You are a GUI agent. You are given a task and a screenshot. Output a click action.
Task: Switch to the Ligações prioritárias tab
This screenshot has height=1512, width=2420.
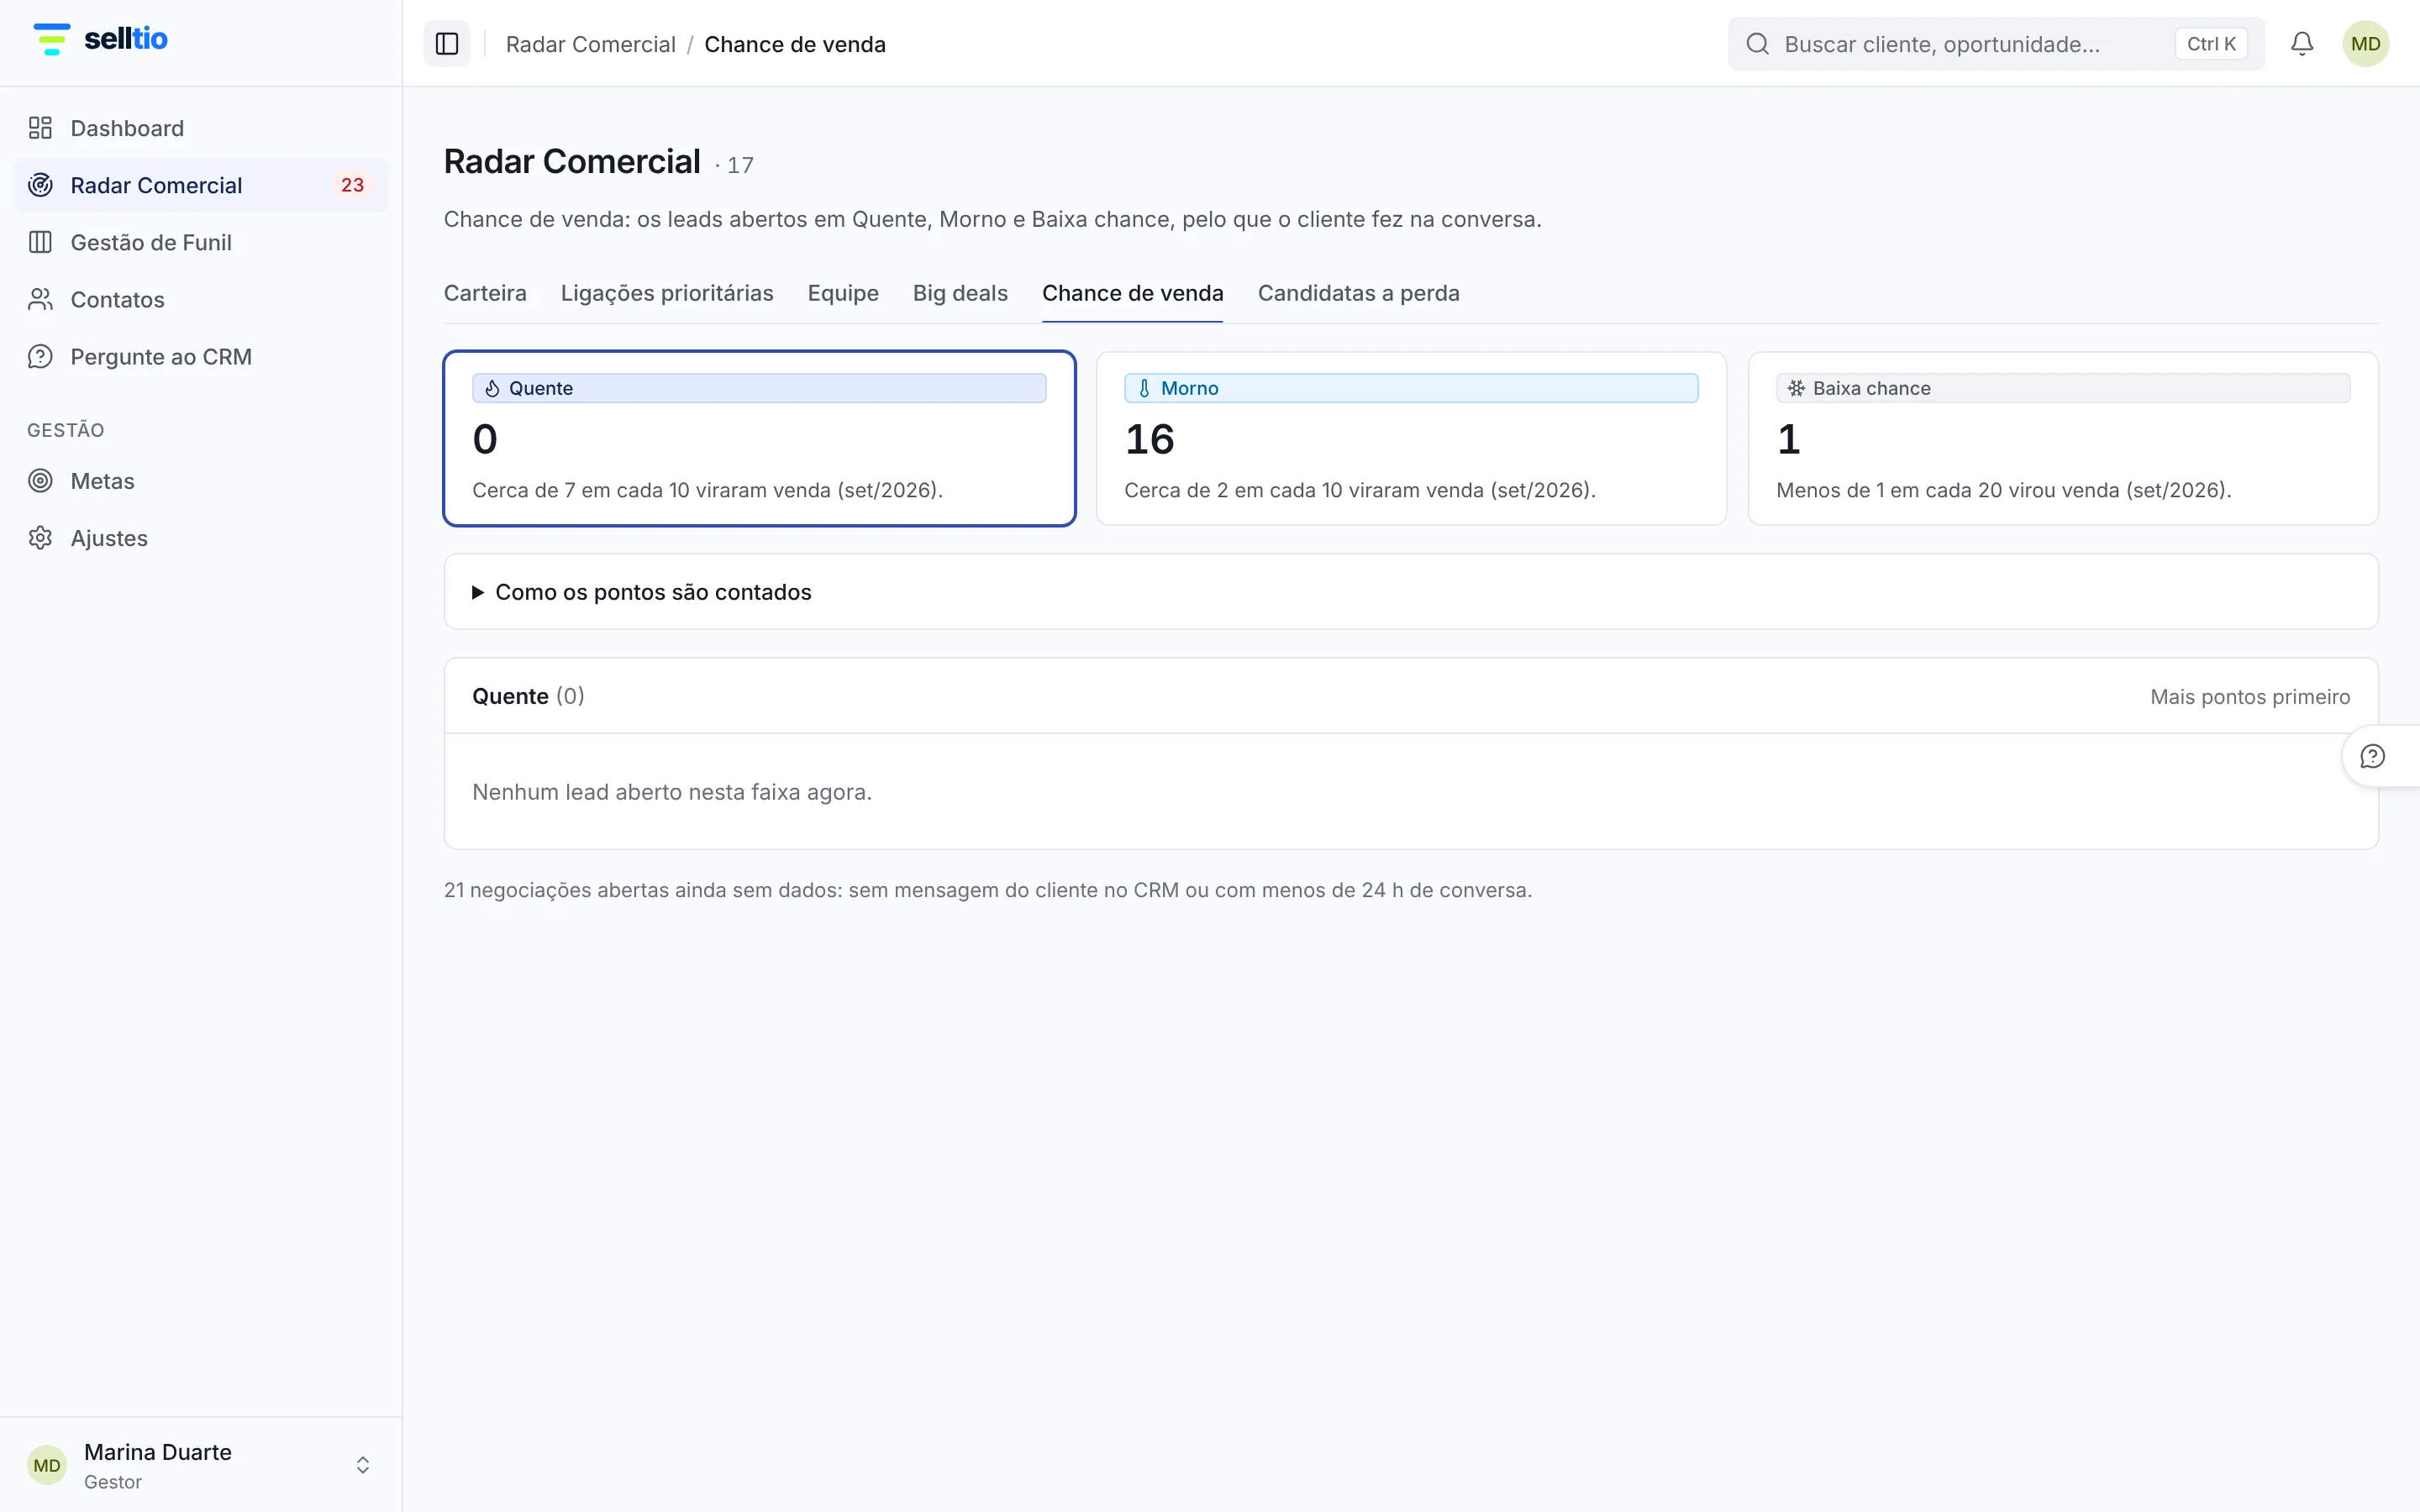click(667, 293)
